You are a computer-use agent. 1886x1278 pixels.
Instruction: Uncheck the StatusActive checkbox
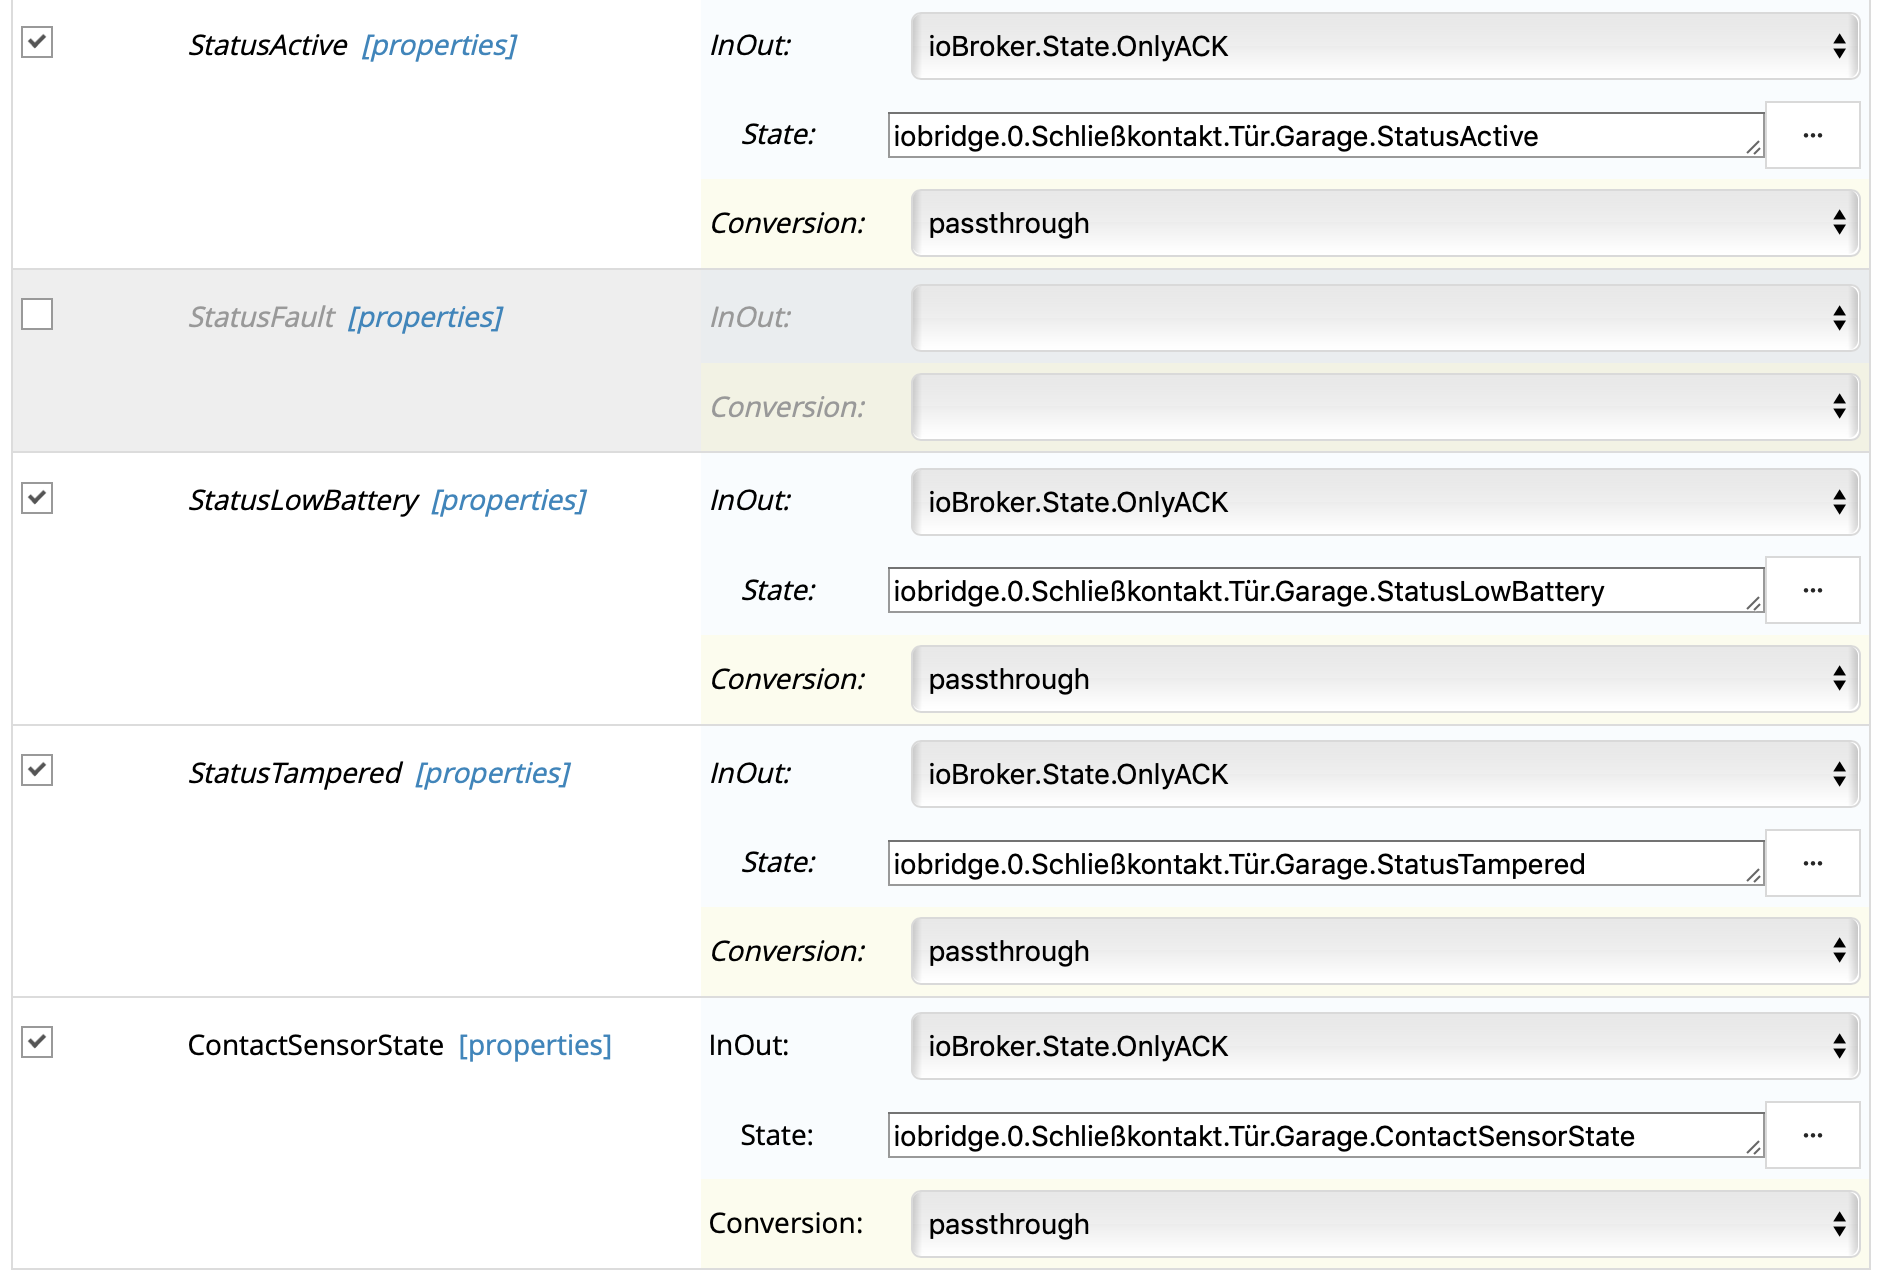coord(37,43)
